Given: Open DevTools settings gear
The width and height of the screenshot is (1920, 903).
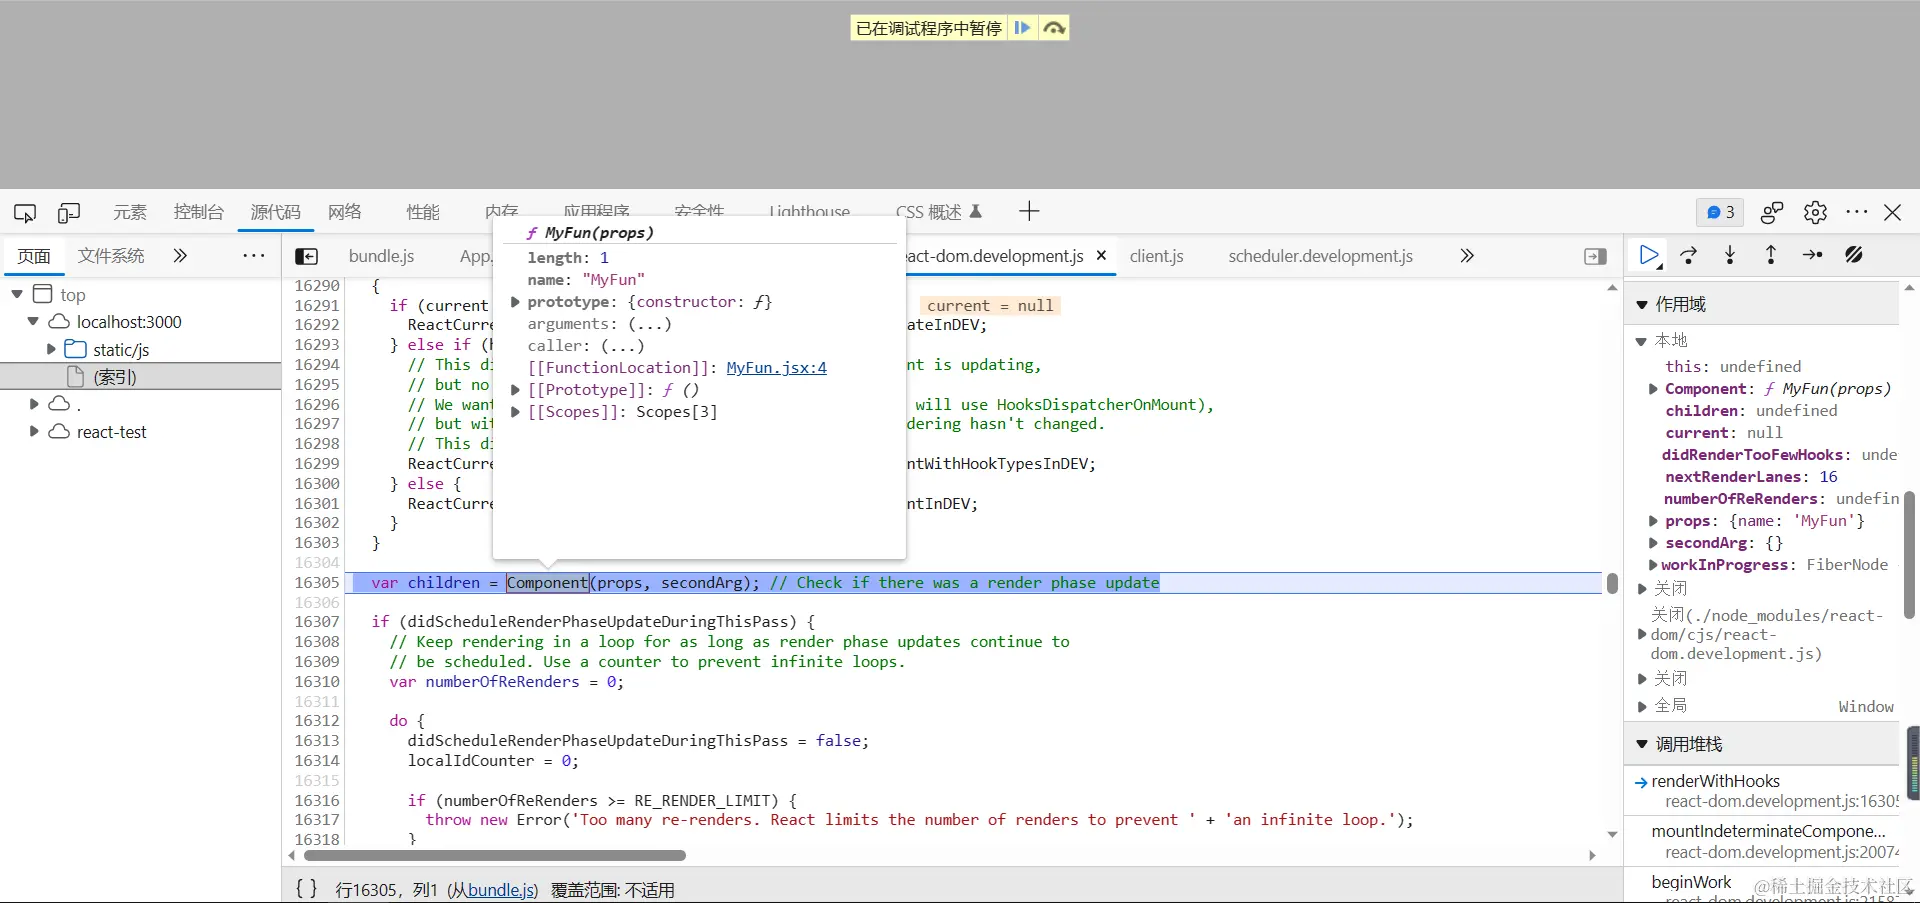Looking at the screenshot, I should [x=1815, y=212].
